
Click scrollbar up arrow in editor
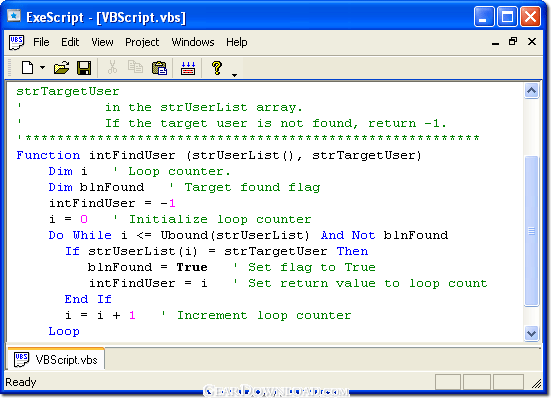point(532,91)
